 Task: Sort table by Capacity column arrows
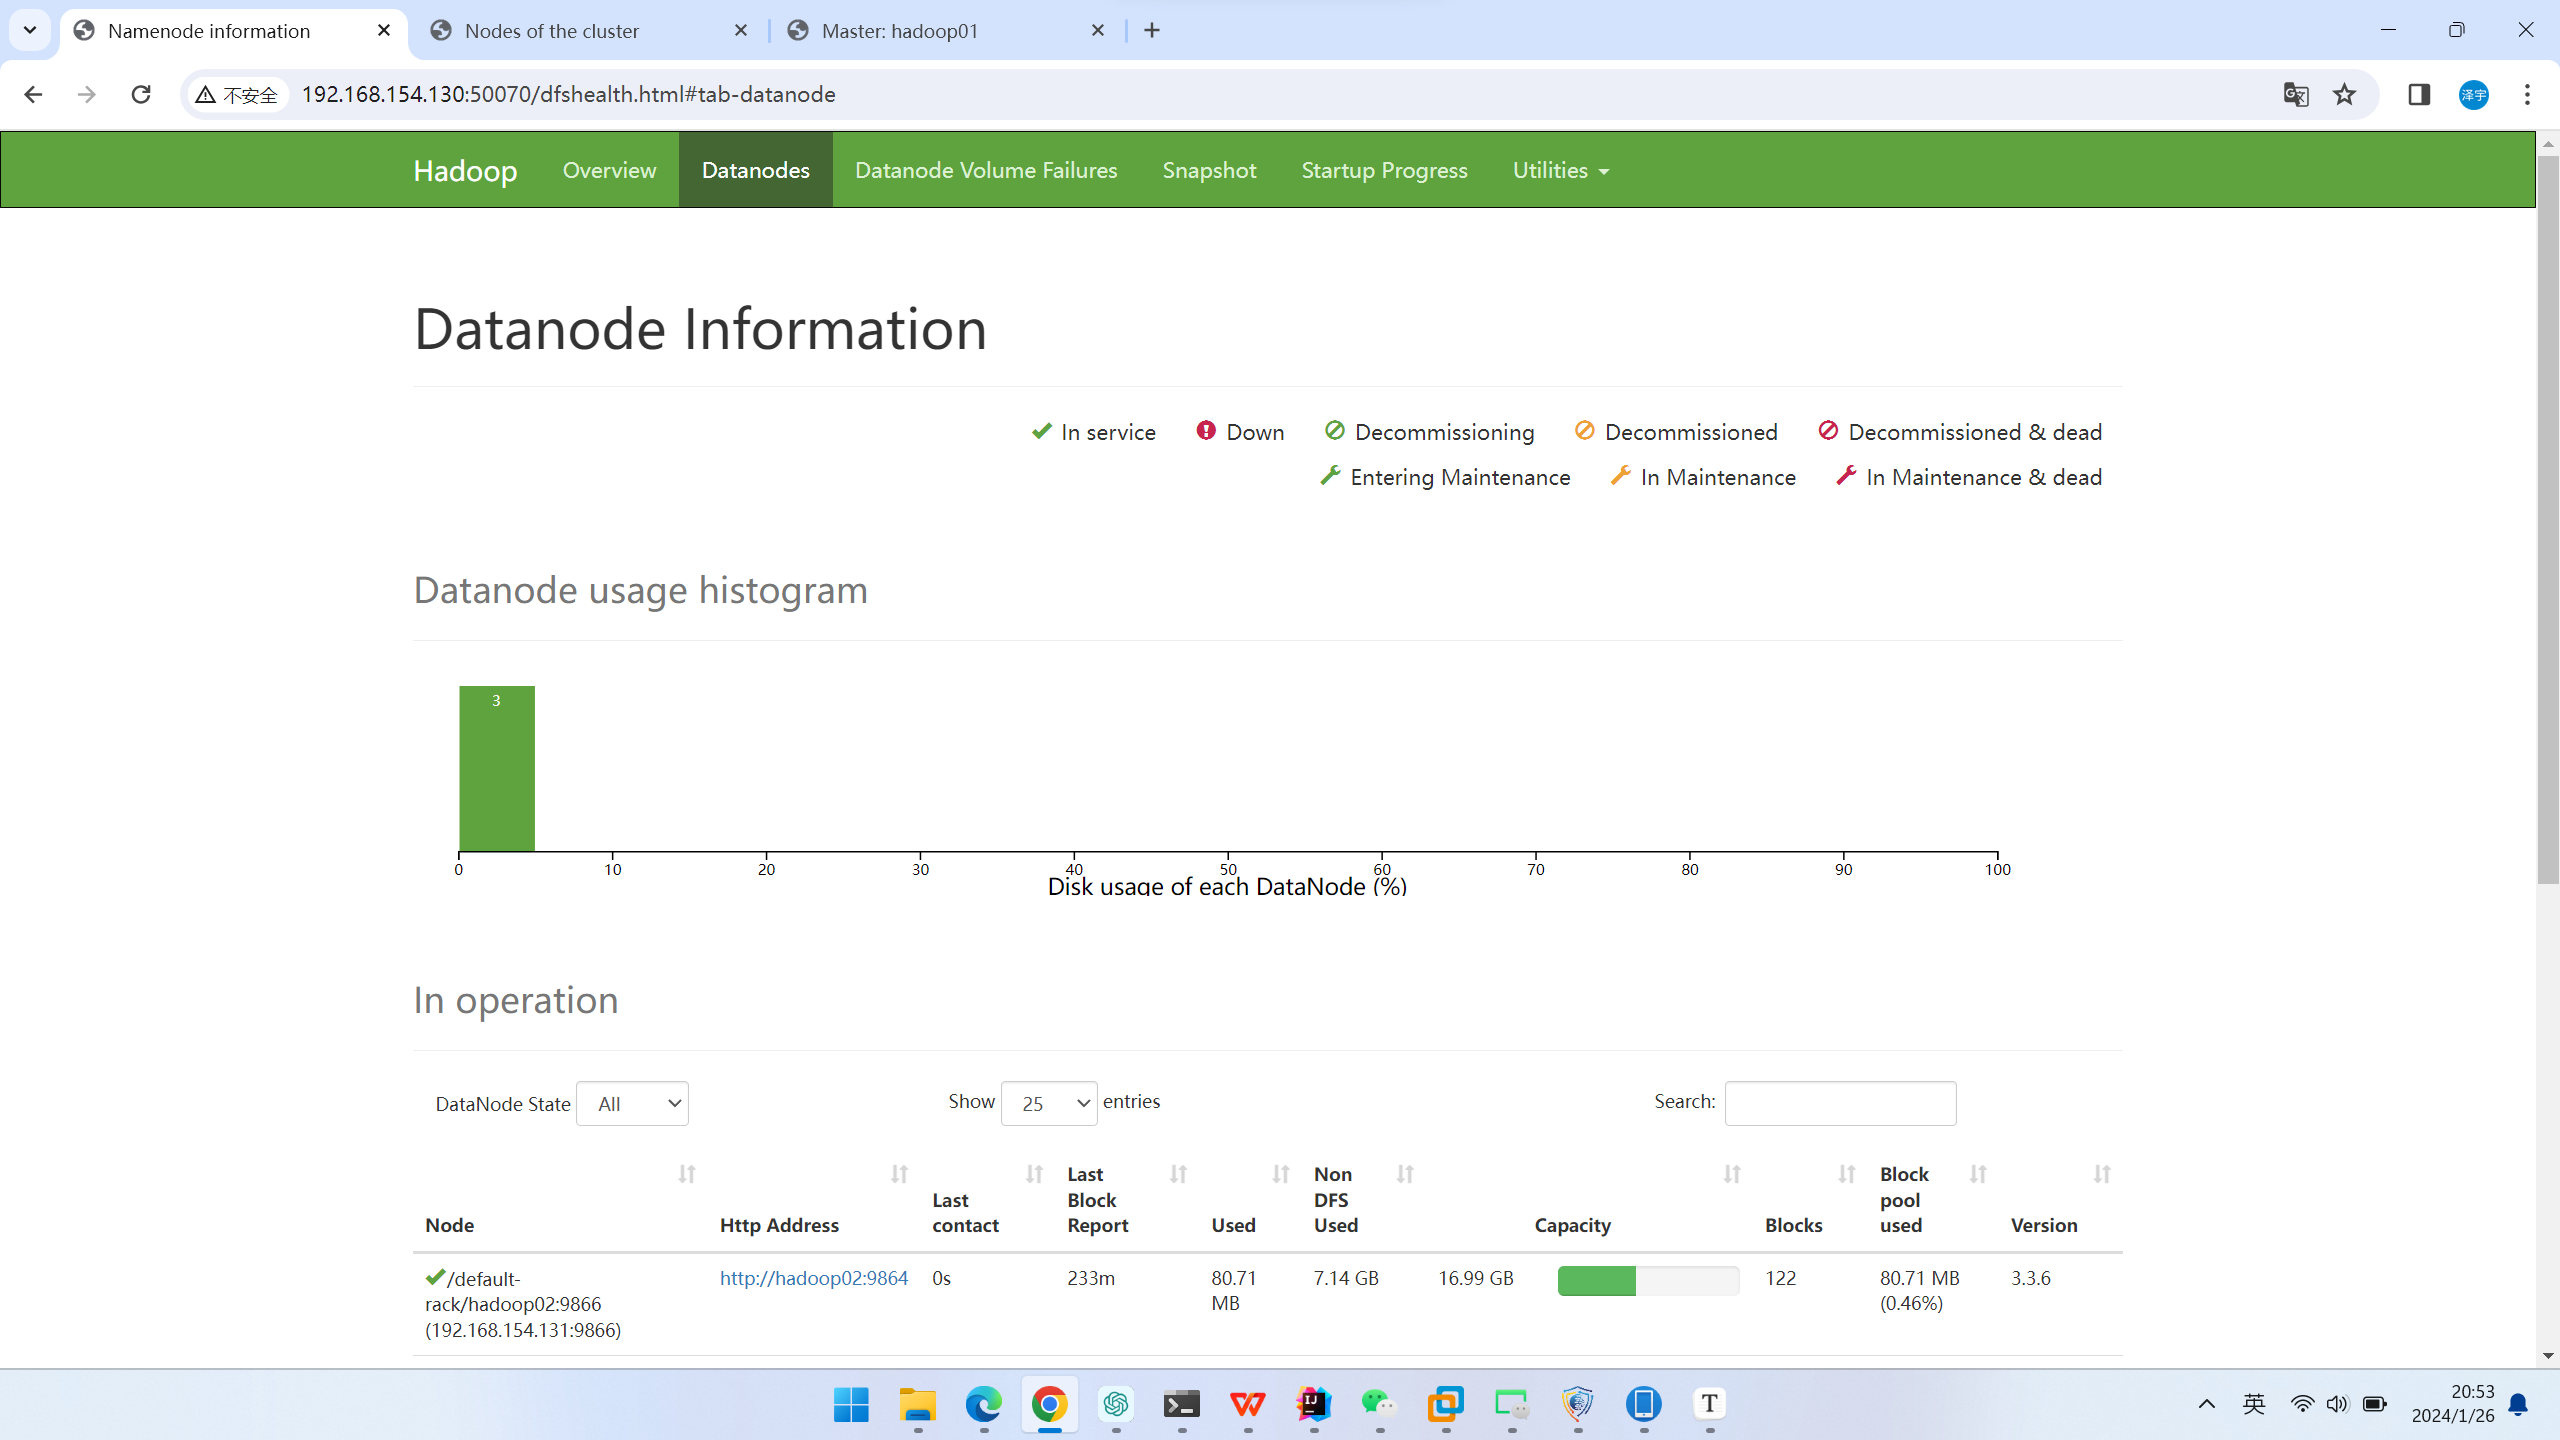click(1732, 1174)
